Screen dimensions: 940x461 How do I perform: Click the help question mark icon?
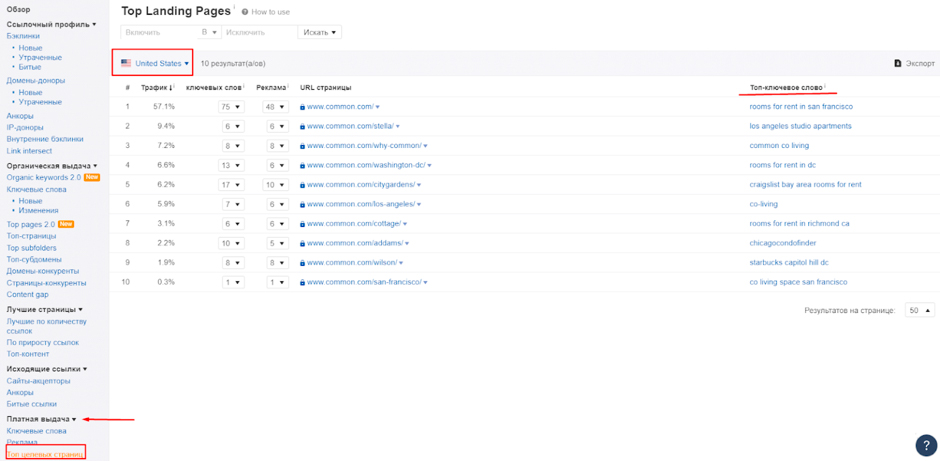point(925,446)
